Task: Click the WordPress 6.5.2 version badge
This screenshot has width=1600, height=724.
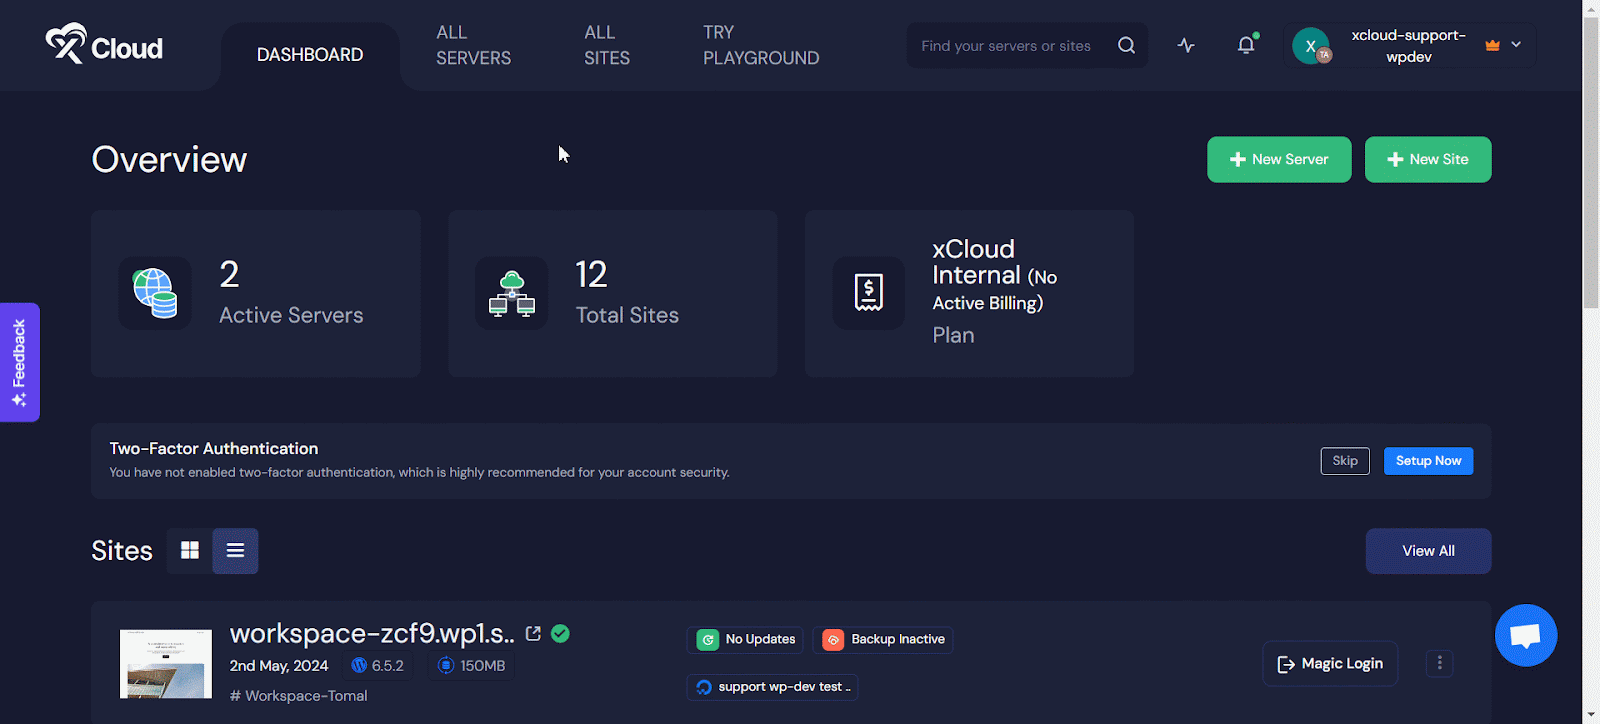Action: [x=378, y=666]
